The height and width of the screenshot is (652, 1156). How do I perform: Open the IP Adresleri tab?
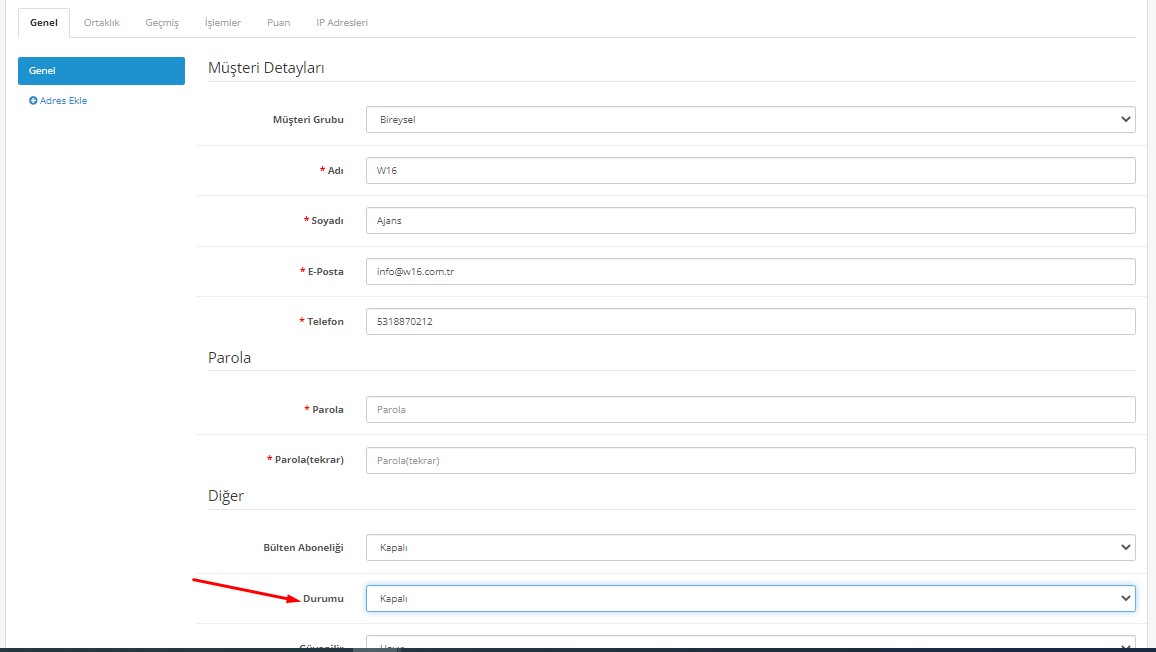(342, 23)
